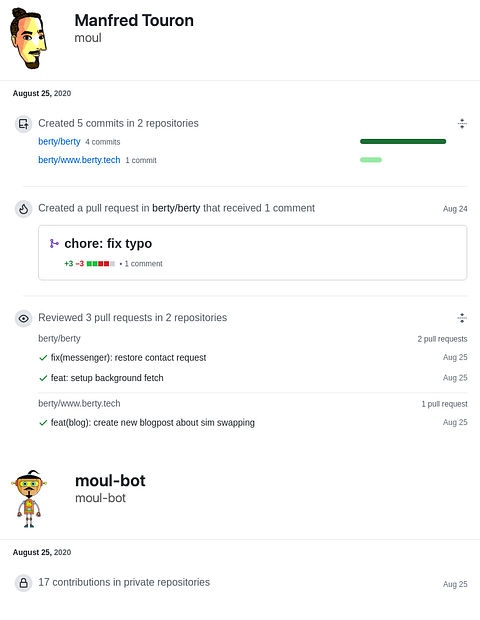The height and width of the screenshot is (620, 480).
Task: Click the purple merged pull request icon
Action: point(54,243)
